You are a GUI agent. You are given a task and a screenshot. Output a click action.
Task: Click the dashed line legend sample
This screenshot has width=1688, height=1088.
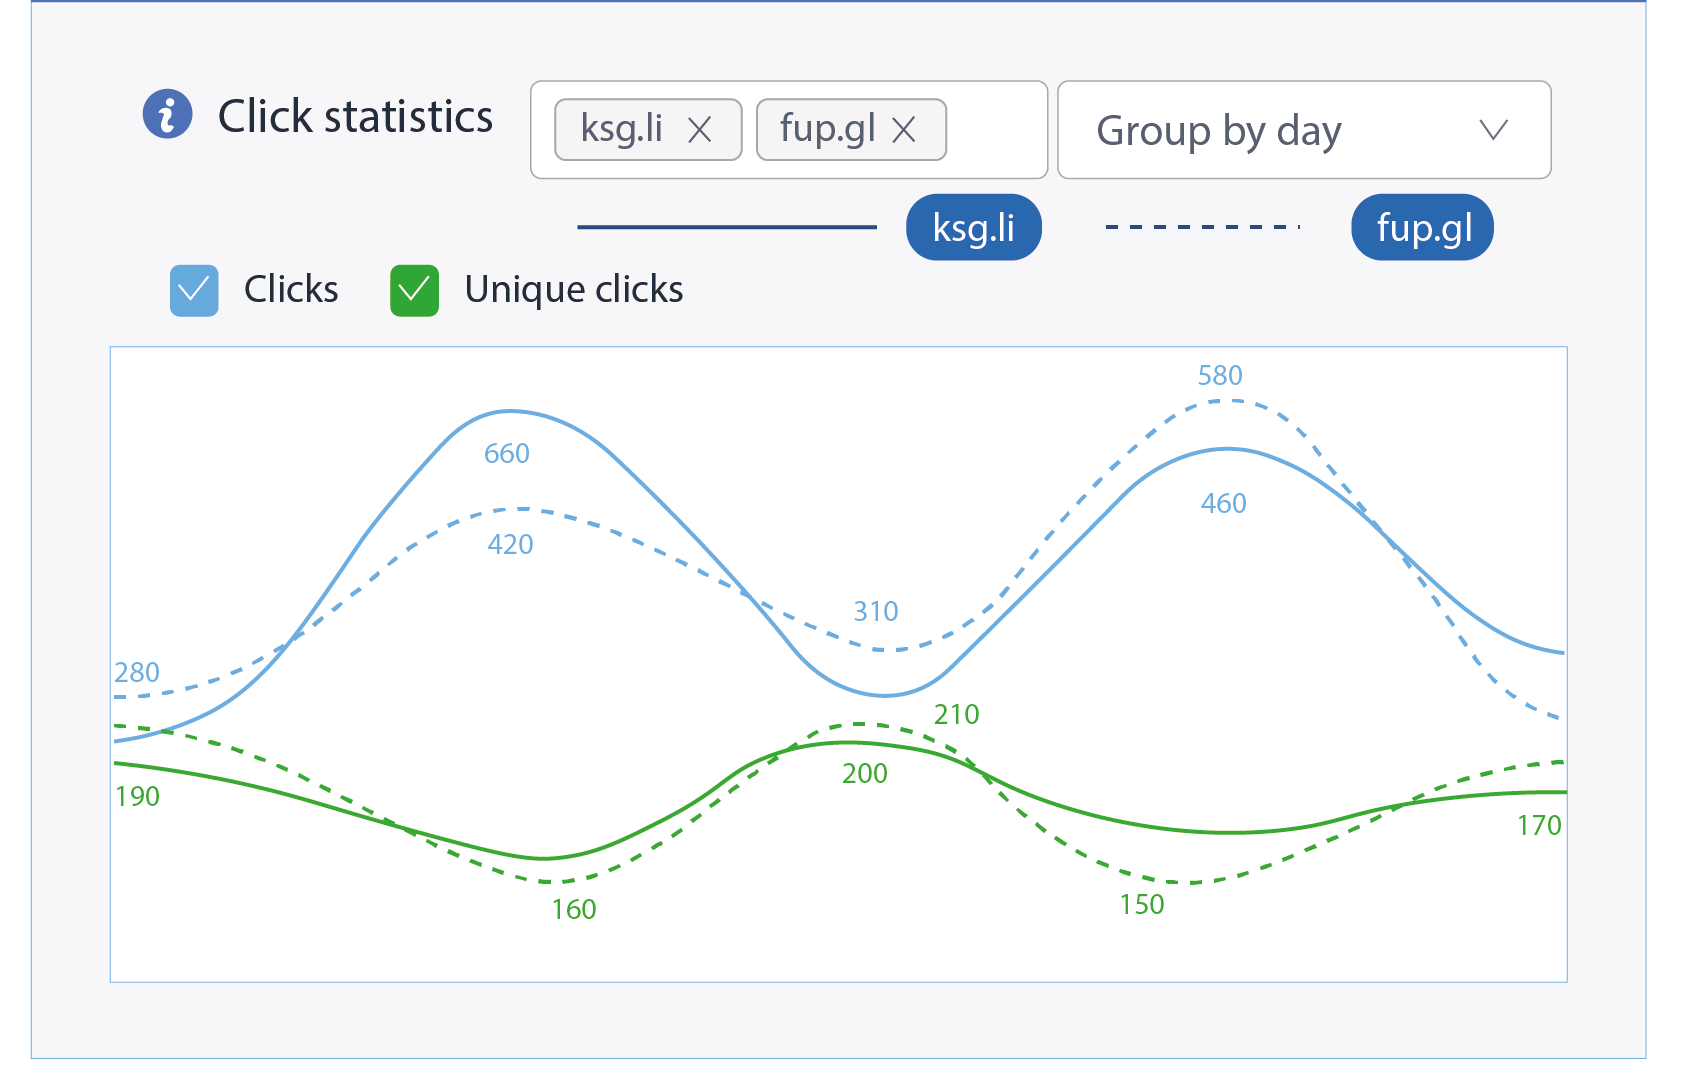1203,227
